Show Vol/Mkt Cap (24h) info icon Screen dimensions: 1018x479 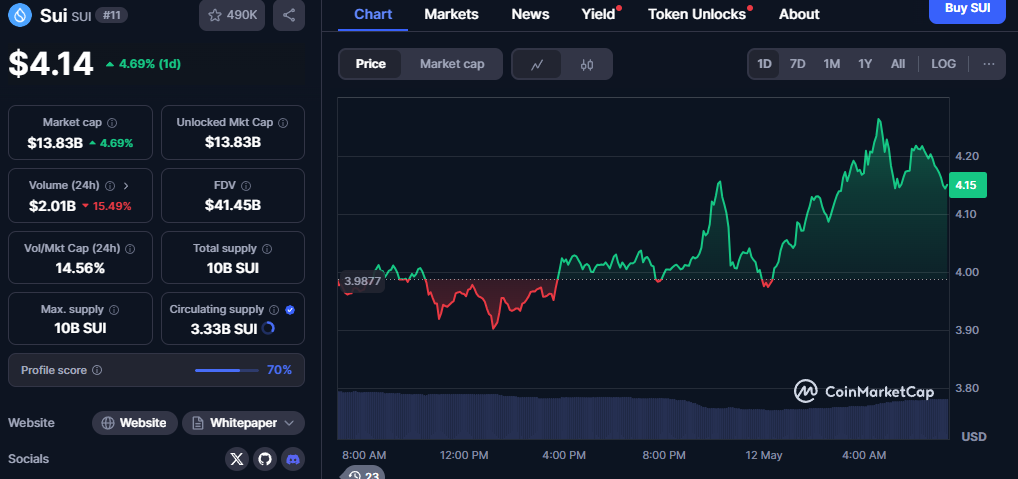point(130,249)
